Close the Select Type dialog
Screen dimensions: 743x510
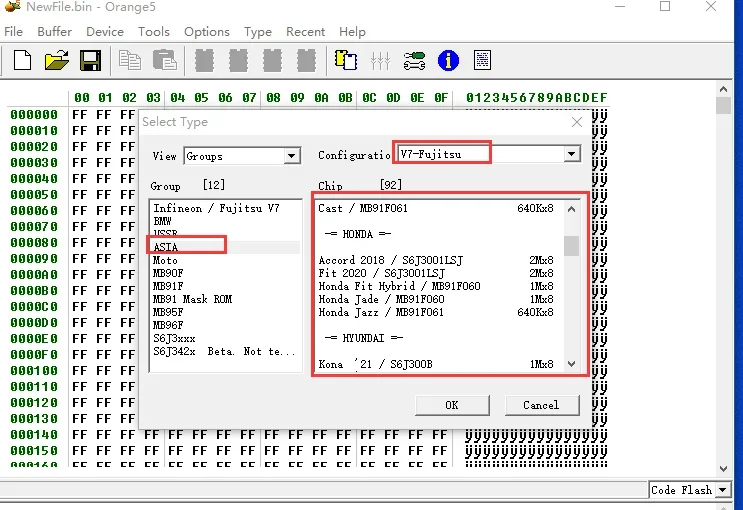coord(577,122)
